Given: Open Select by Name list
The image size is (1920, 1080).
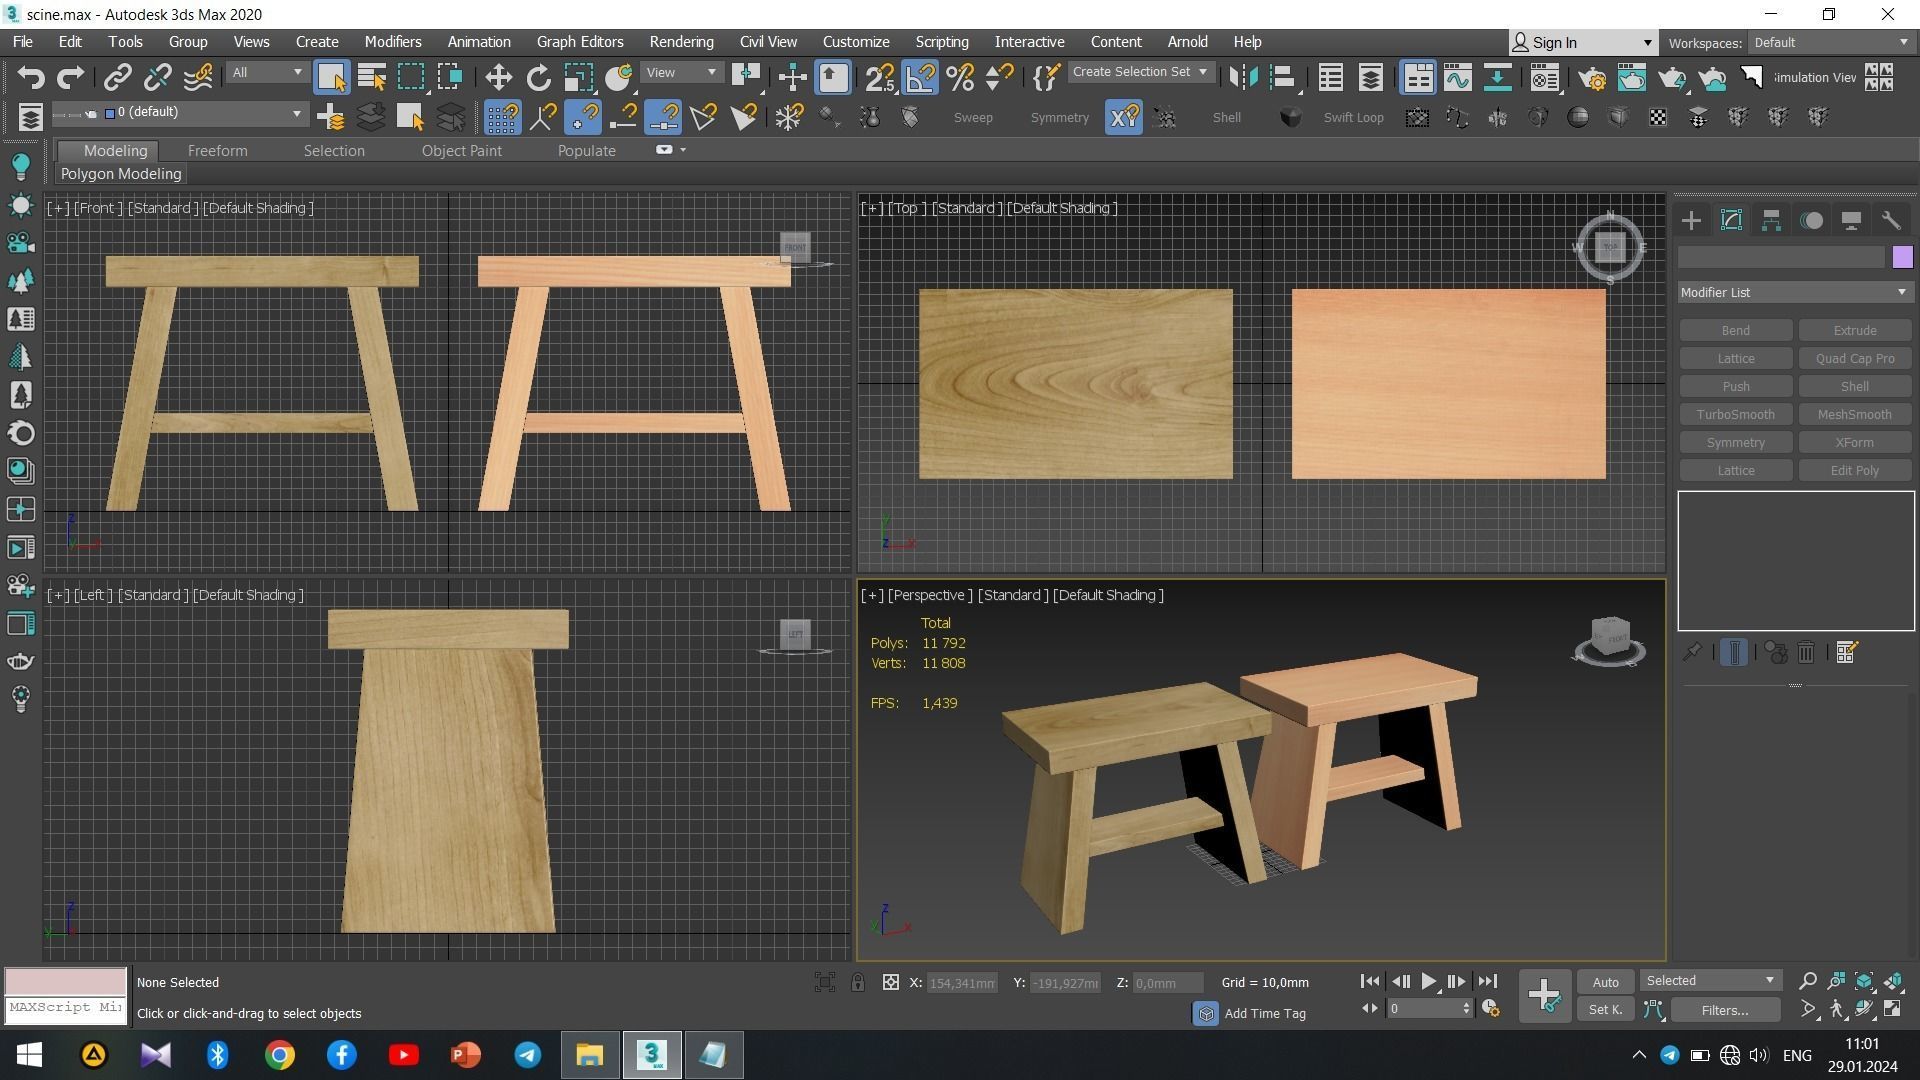Looking at the screenshot, I should pyautogui.click(x=371, y=77).
